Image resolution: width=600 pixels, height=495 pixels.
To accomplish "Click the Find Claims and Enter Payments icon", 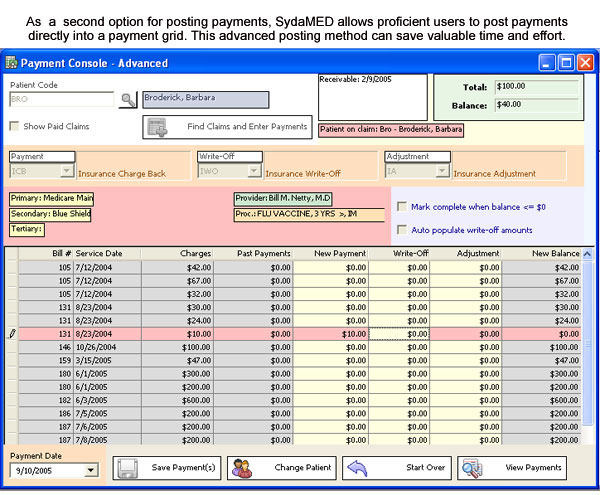I will [x=158, y=127].
